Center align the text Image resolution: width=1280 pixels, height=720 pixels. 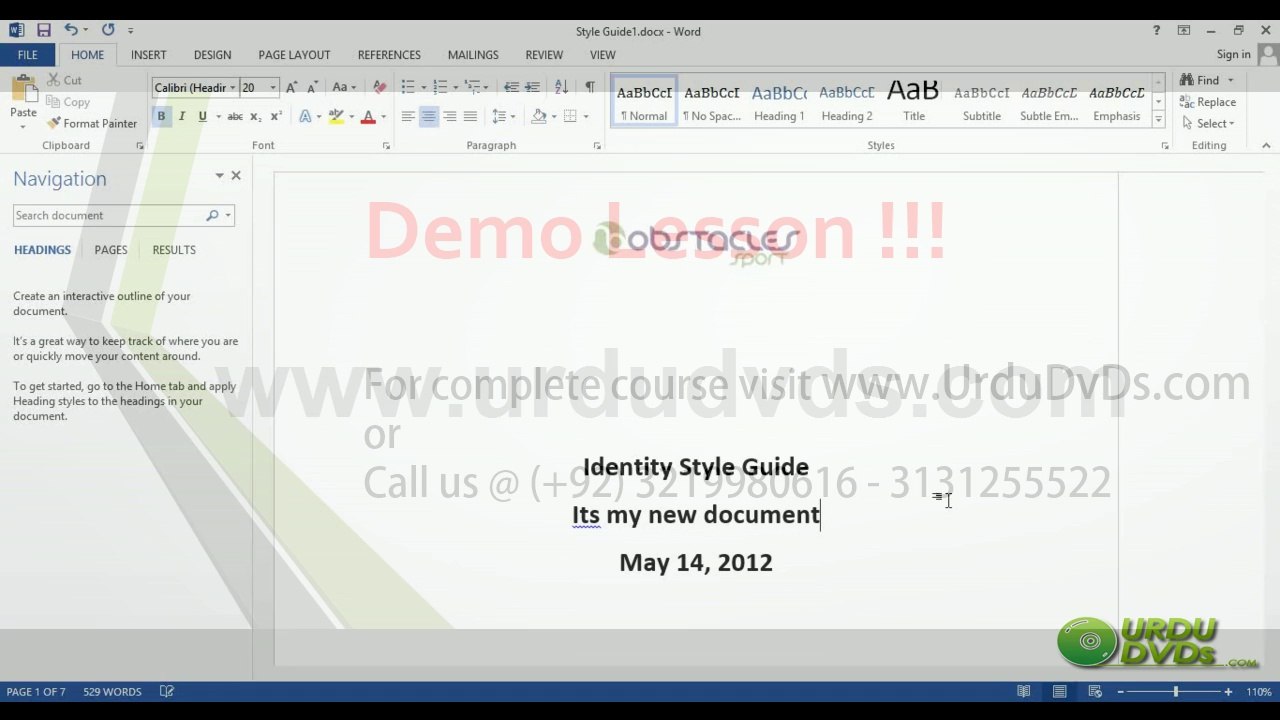pos(429,117)
